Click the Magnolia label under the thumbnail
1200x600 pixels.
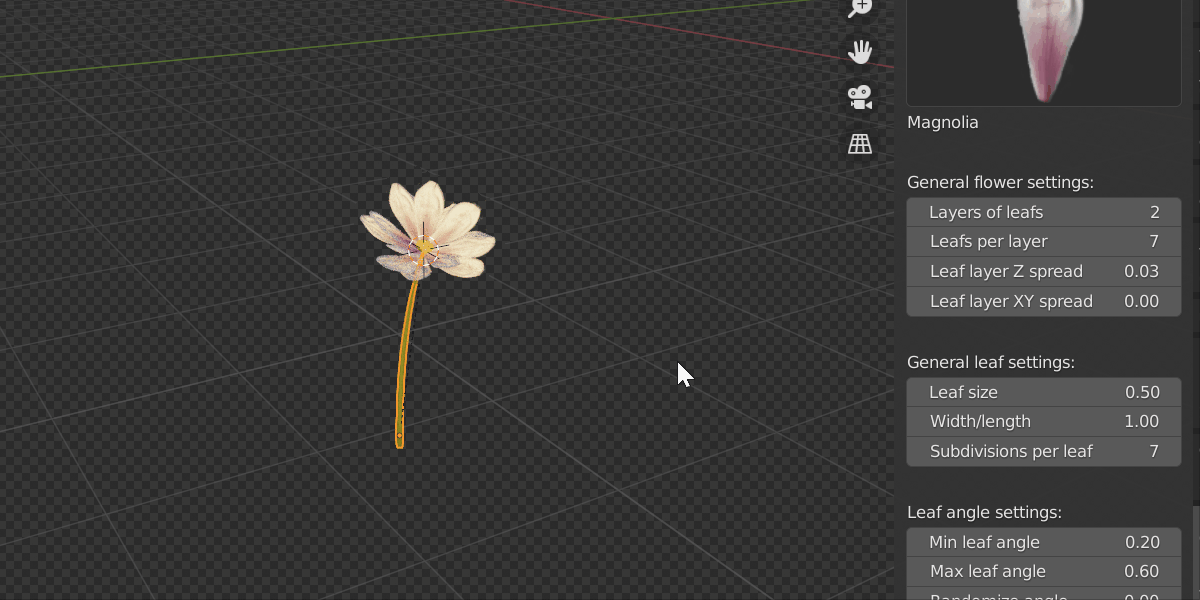pos(942,123)
